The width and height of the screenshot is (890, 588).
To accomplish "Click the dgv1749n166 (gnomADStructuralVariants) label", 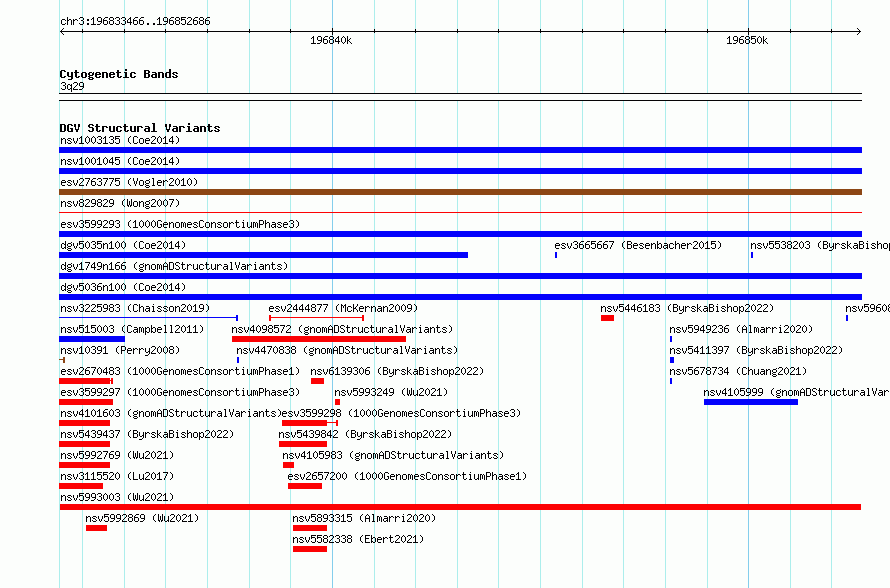I will 174,266.
